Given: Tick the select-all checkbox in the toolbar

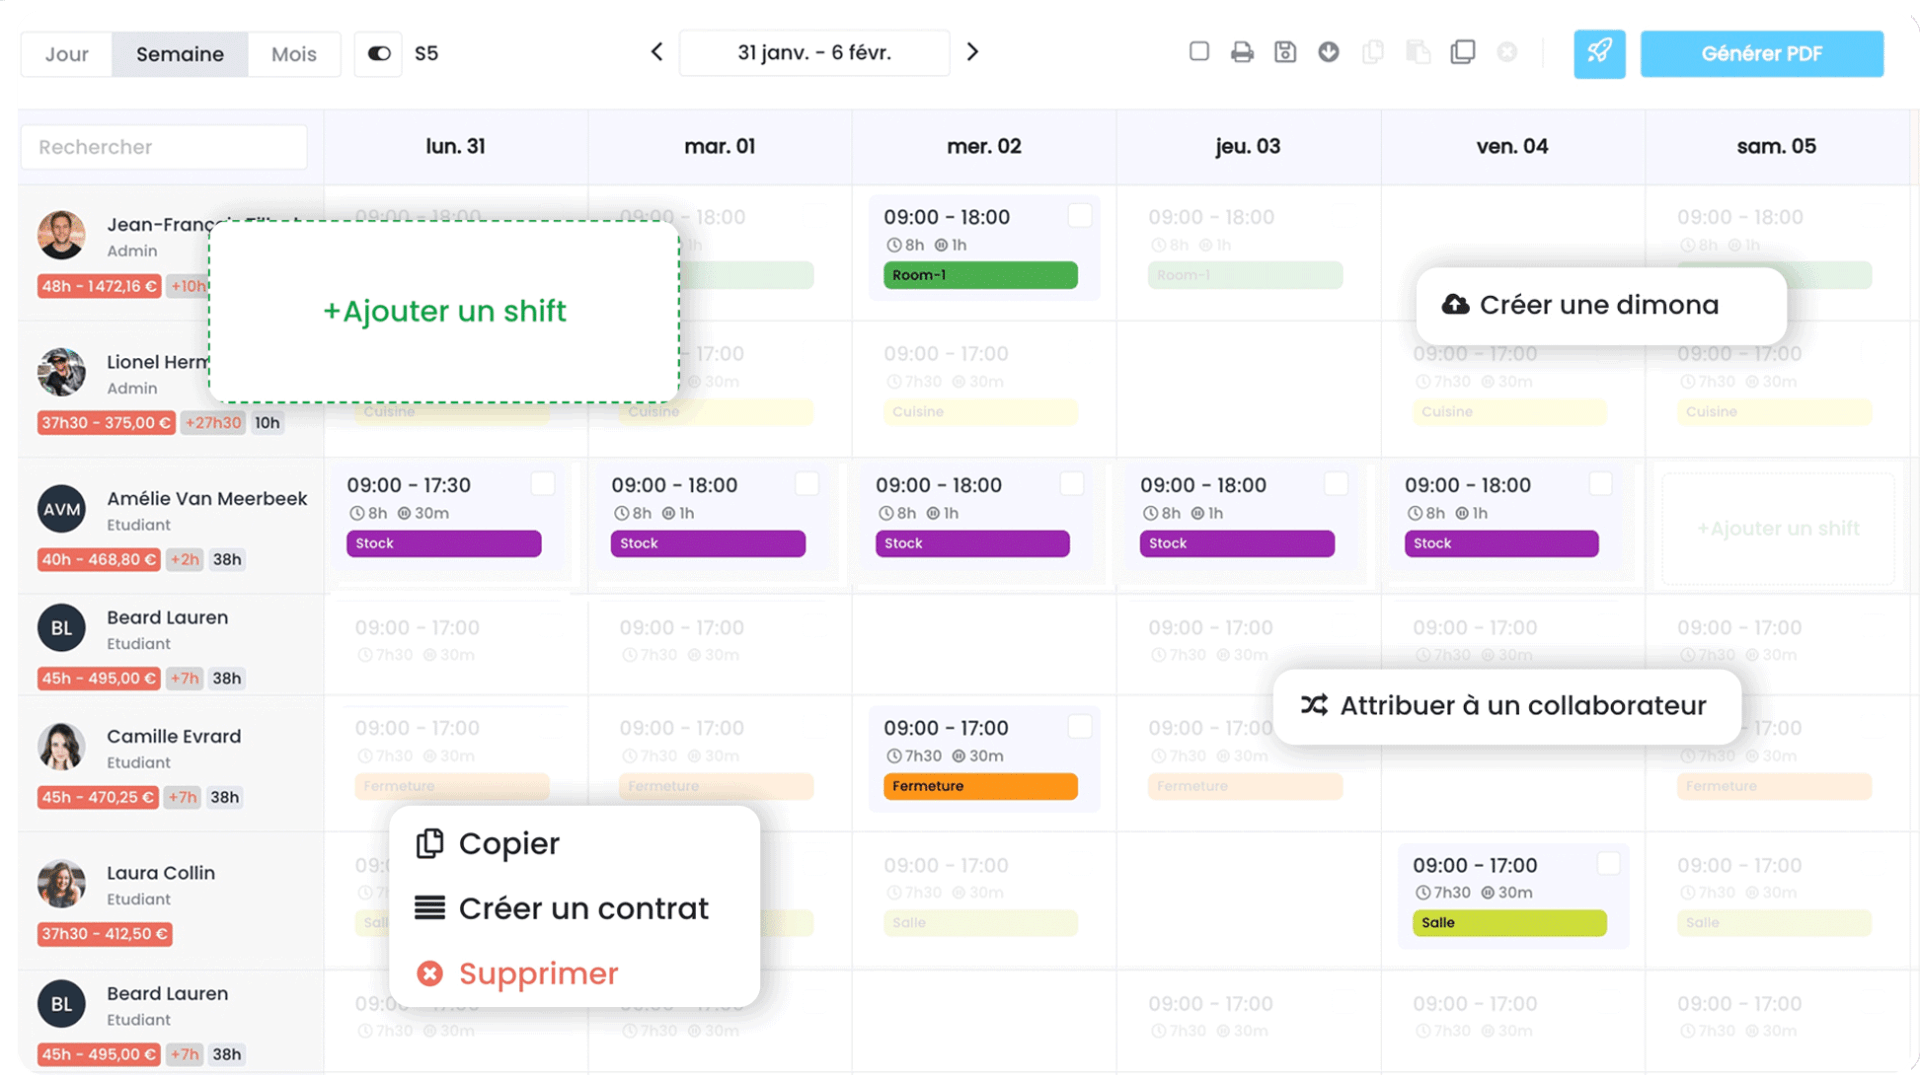Looking at the screenshot, I should pyautogui.click(x=1199, y=51).
